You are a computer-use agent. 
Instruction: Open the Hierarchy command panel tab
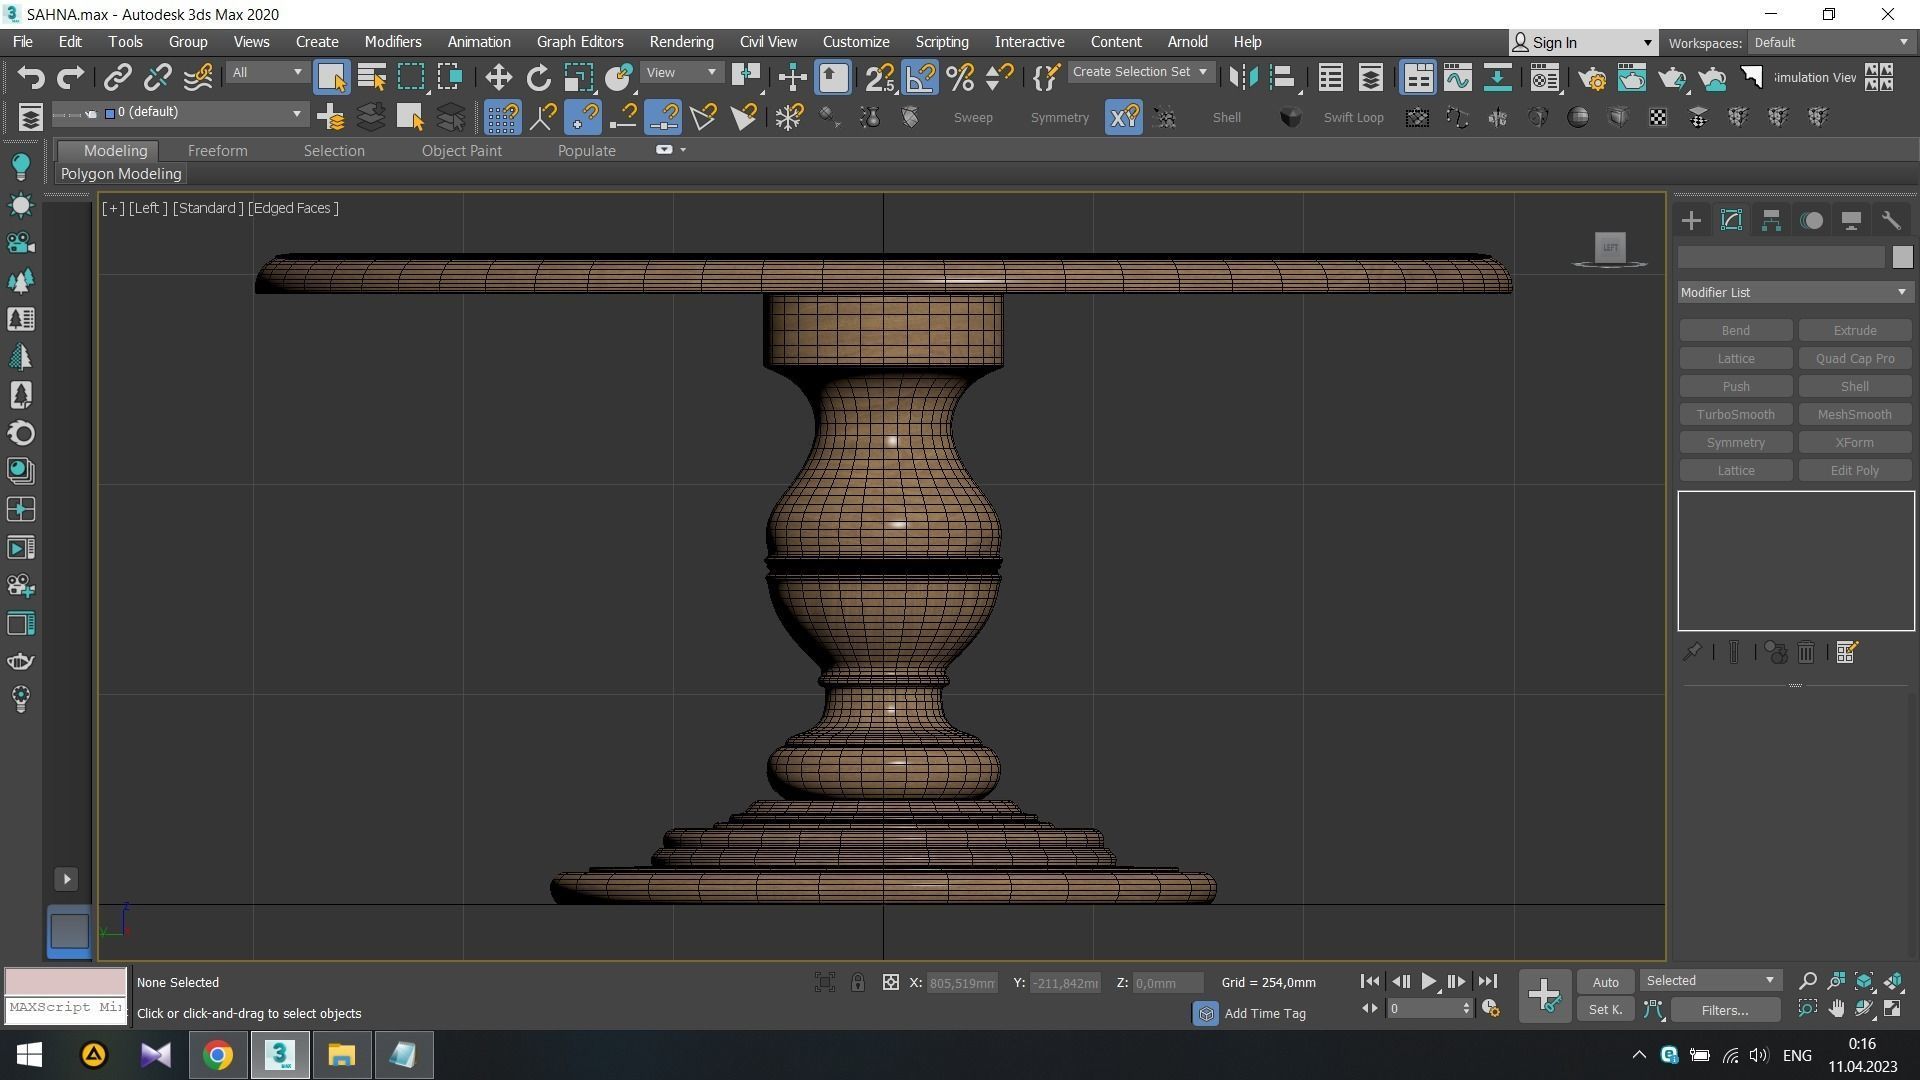[1771, 221]
